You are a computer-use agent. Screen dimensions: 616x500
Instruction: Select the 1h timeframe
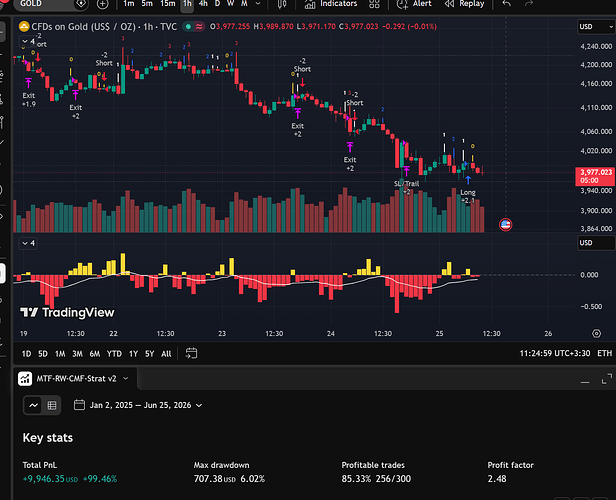pos(187,4)
